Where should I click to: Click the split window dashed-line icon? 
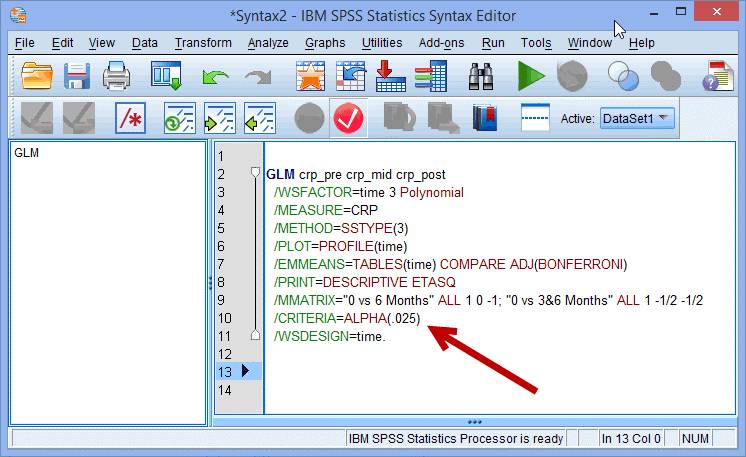[x=535, y=117]
